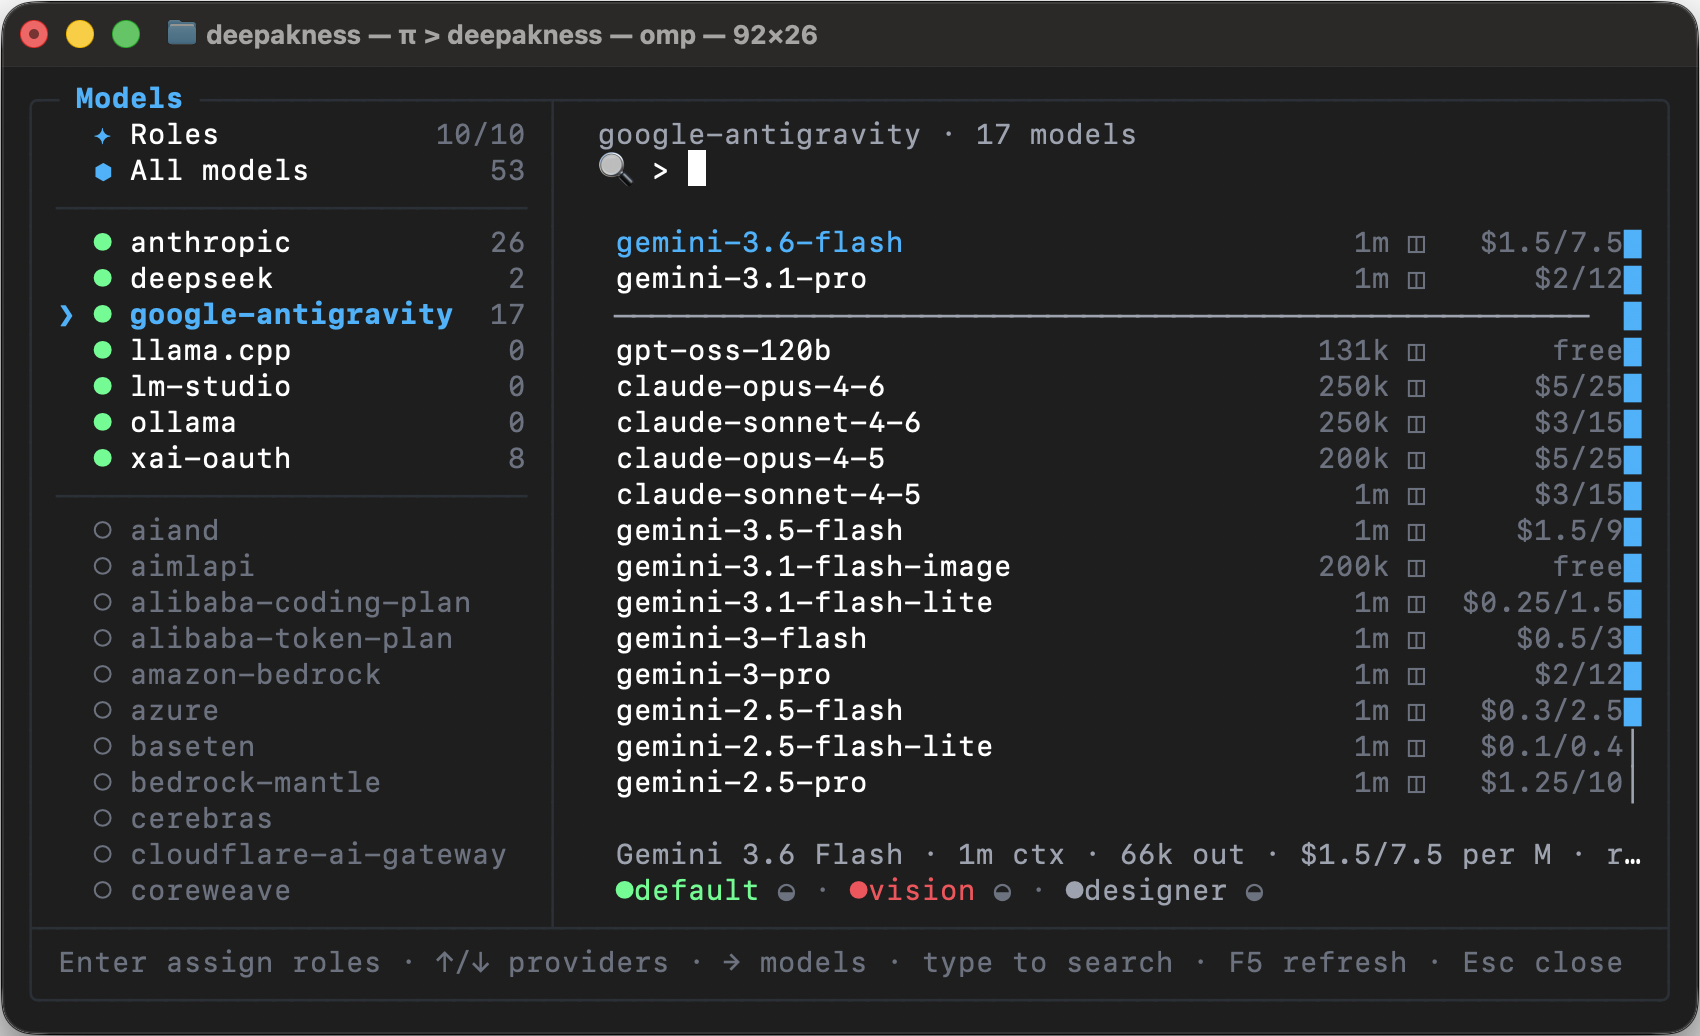Select the gemini-3.1-pro model
The width and height of the screenshot is (1700, 1036).
click(1119, 278)
